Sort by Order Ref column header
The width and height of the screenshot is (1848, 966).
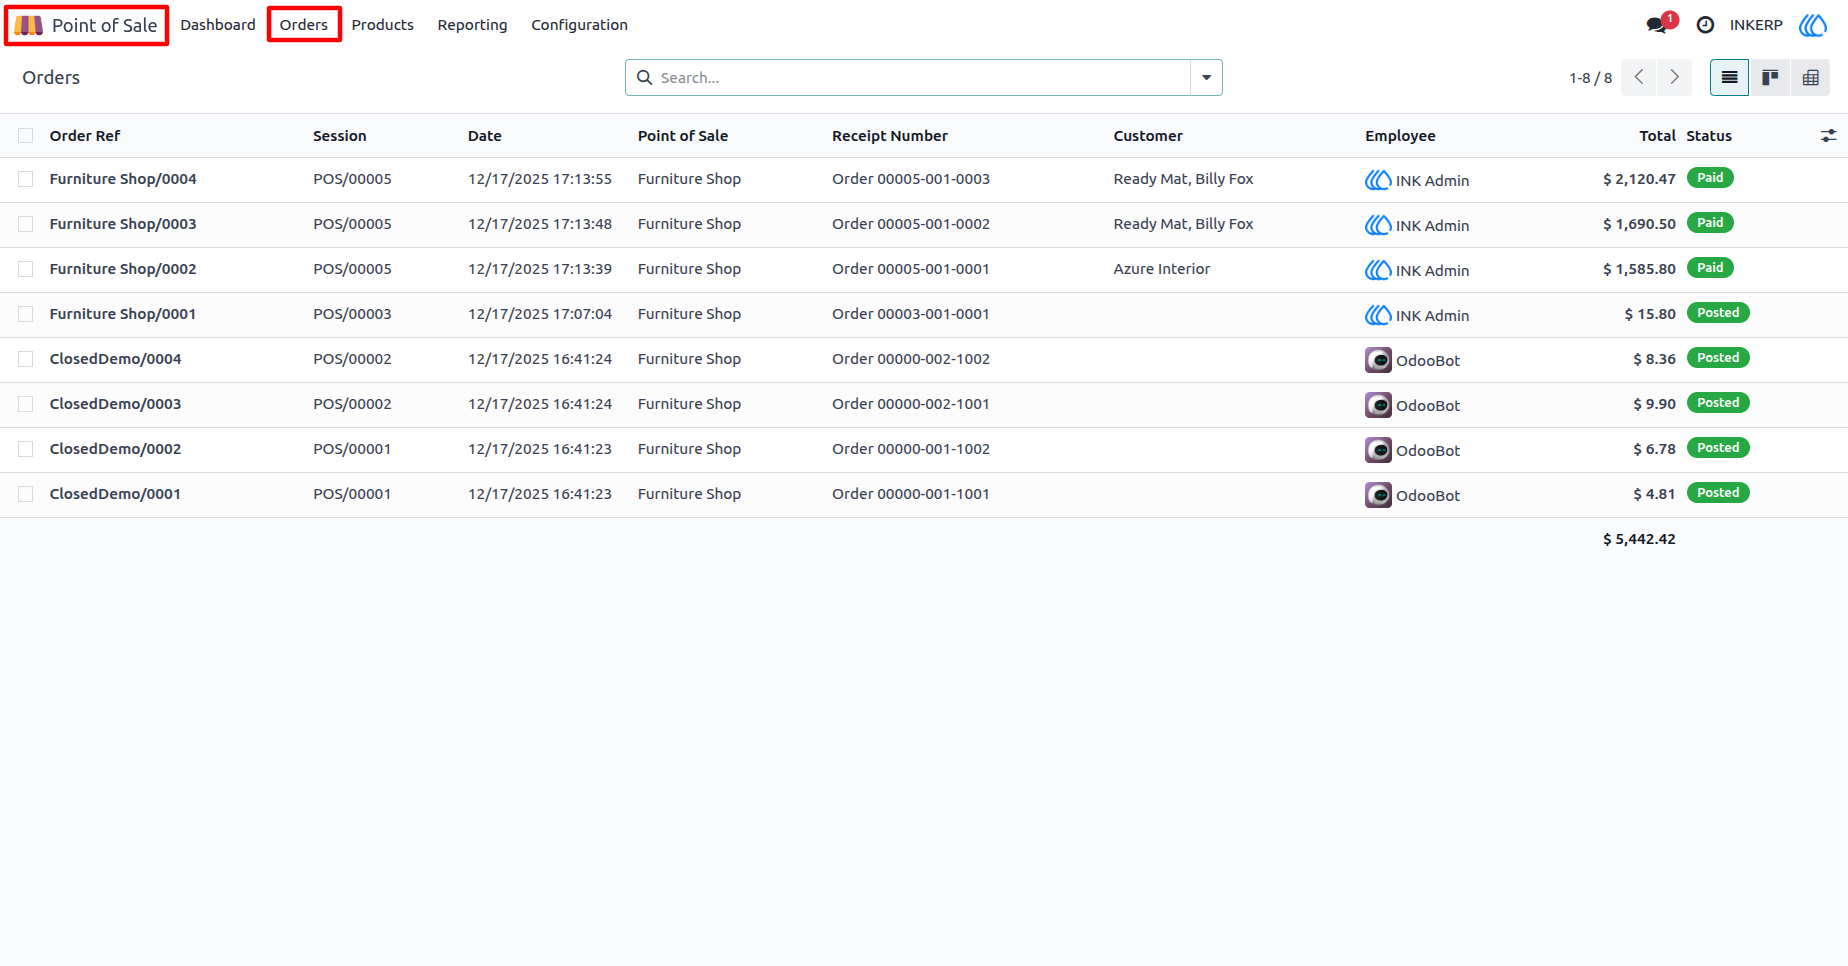(85, 136)
